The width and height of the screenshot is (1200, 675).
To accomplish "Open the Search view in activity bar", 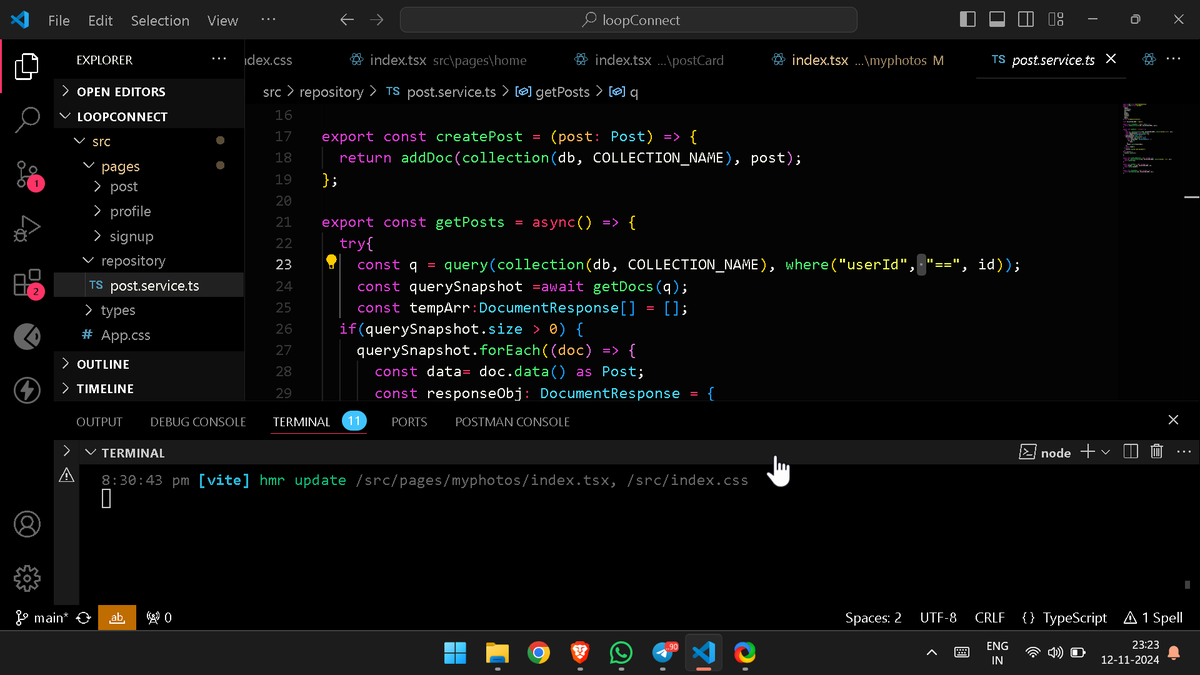I will tap(27, 120).
